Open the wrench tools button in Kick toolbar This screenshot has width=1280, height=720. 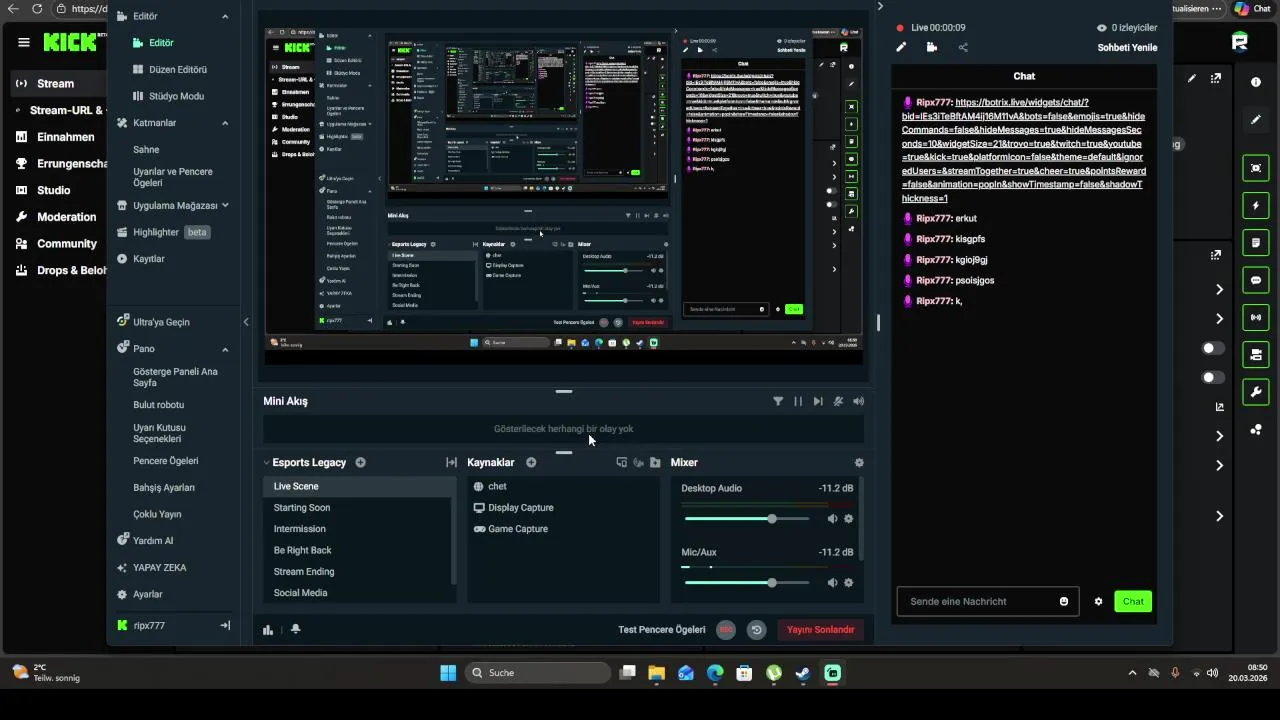pos(1256,391)
